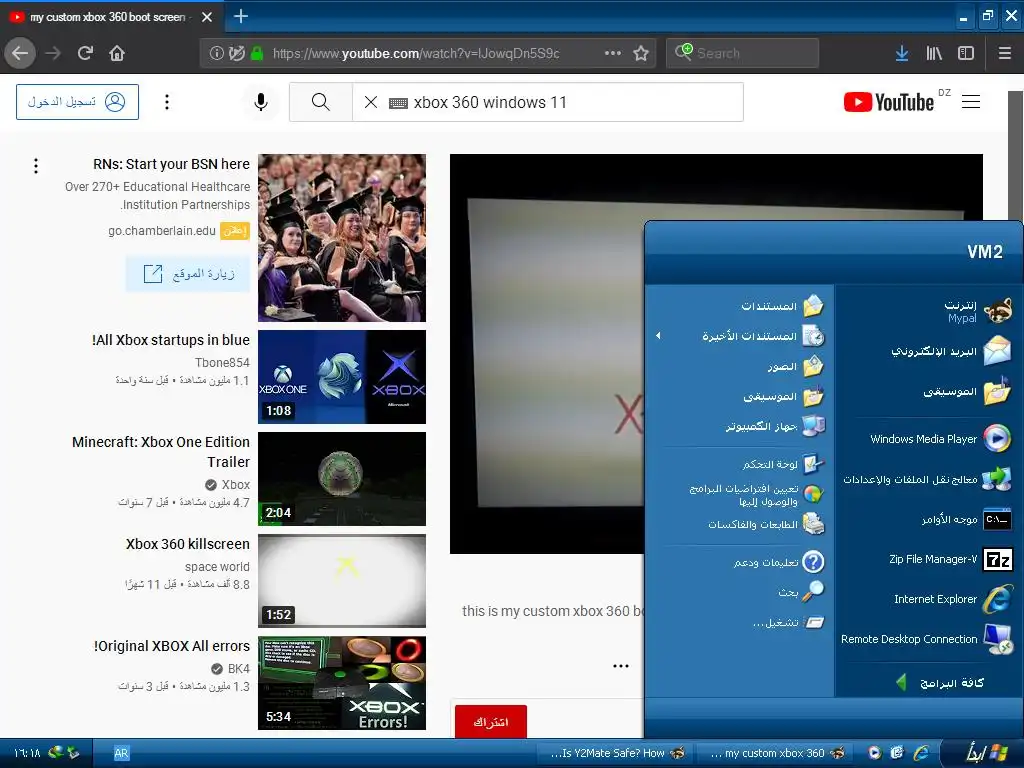Bookmark this page with the star icon

coord(641,53)
